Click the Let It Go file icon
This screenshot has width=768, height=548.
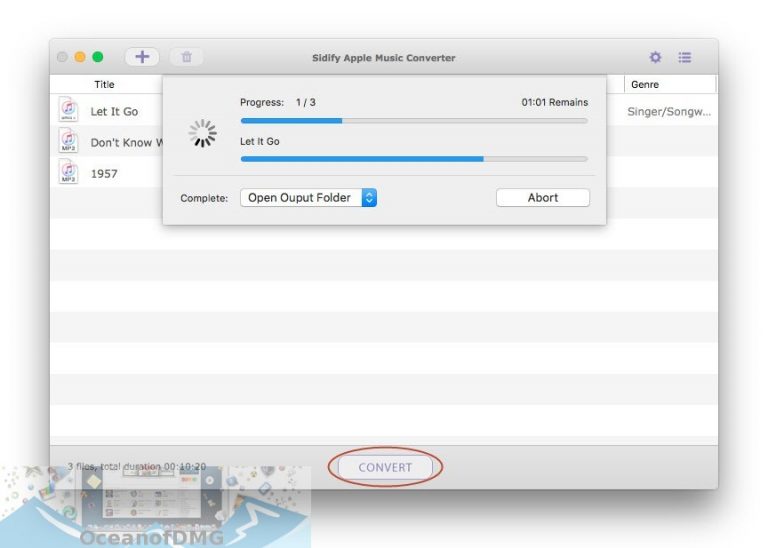[69, 109]
